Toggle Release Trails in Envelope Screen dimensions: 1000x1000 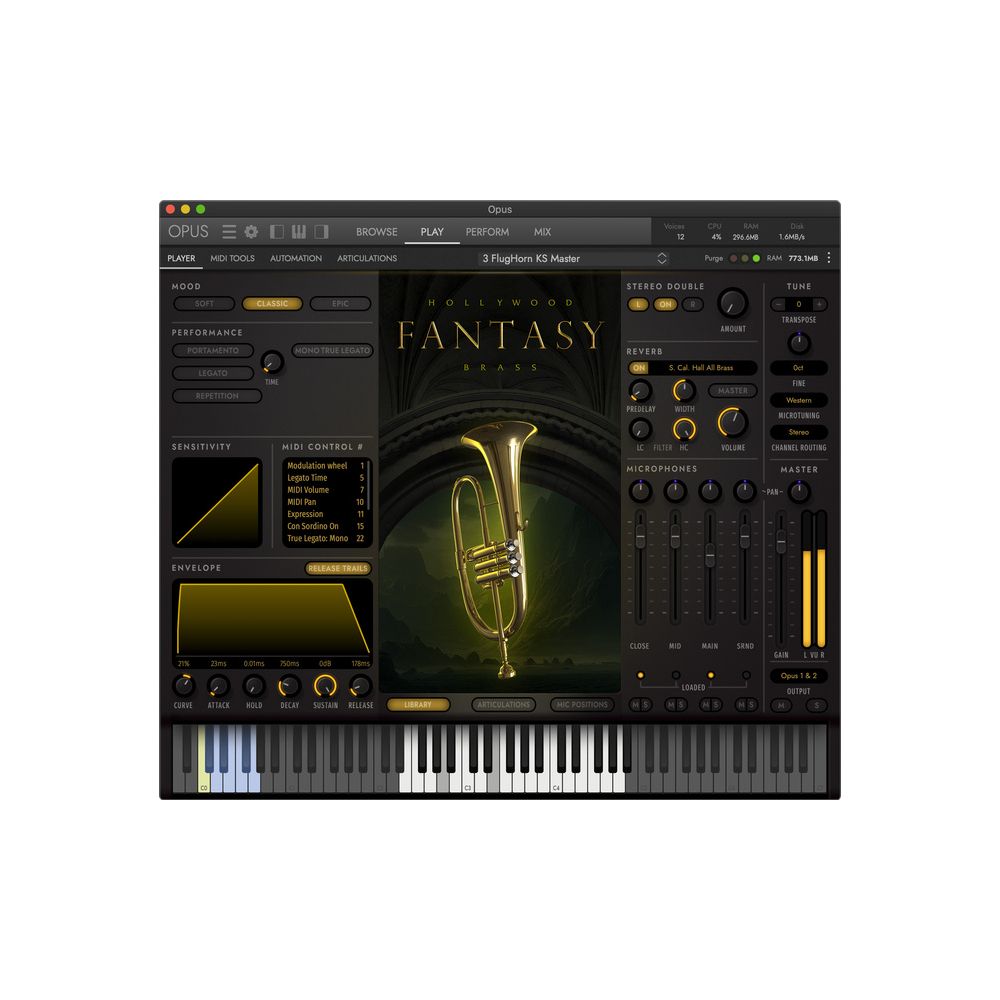338,568
